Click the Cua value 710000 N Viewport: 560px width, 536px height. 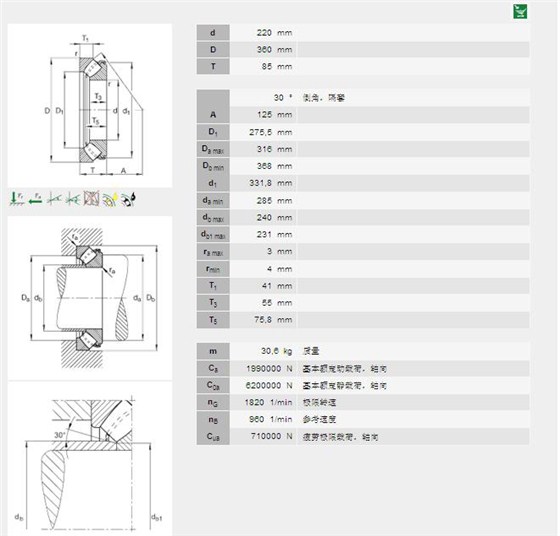pyautogui.click(x=271, y=436)
